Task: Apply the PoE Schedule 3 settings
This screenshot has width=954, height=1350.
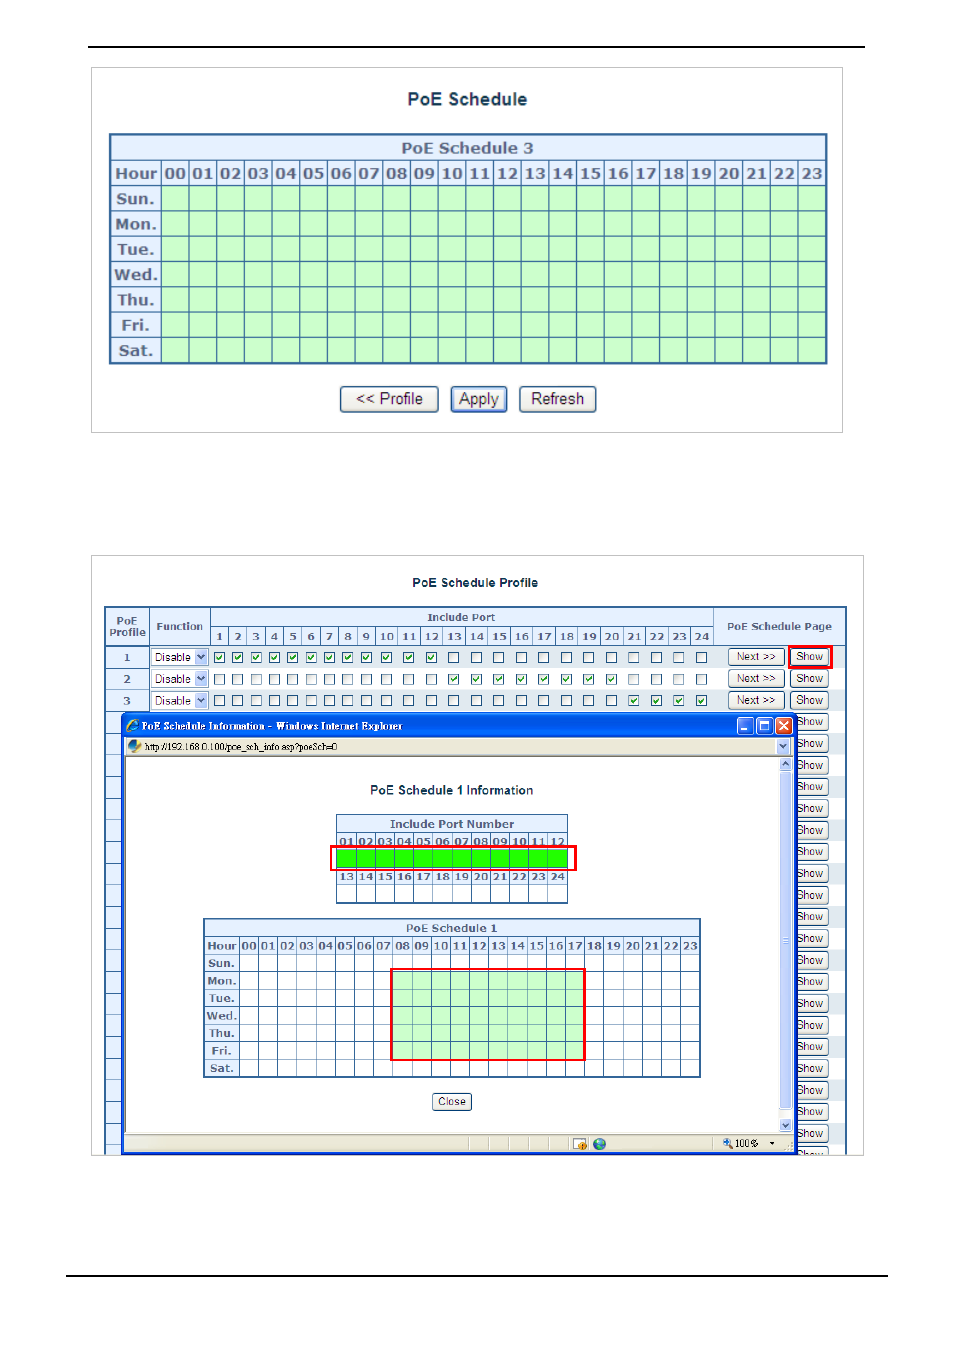Action: [x=479, y=399]
